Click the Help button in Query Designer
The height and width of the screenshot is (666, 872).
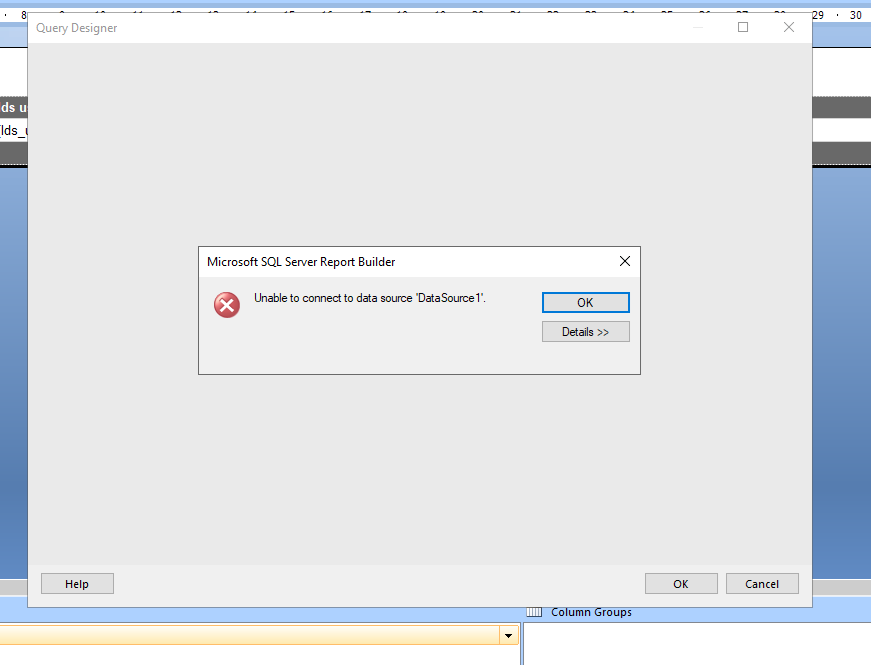pos(77,584)
